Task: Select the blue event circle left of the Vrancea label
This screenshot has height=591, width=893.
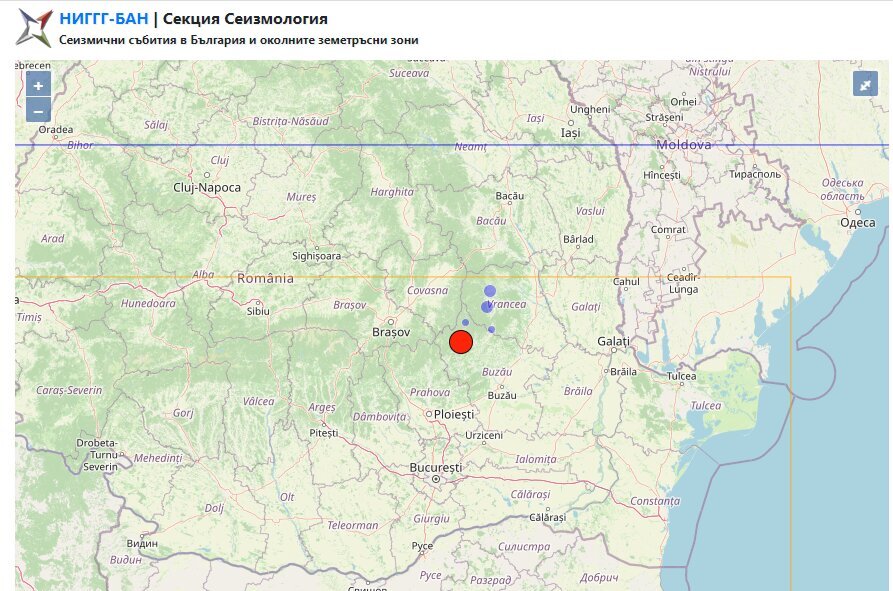Action: click(486, 307)
